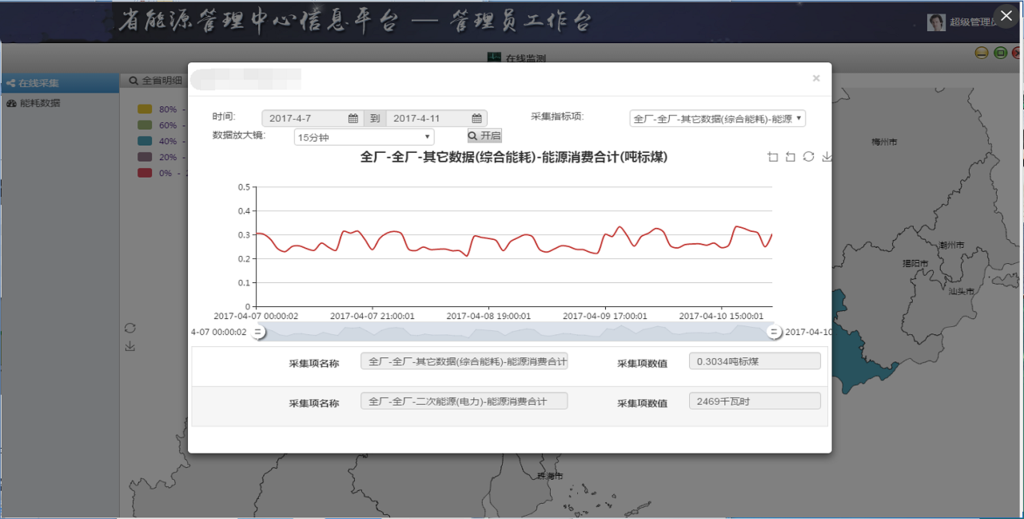Click the refresh icon left of the dialog
Viewport: 1024px width, 519px height.
tap(130, 328)
